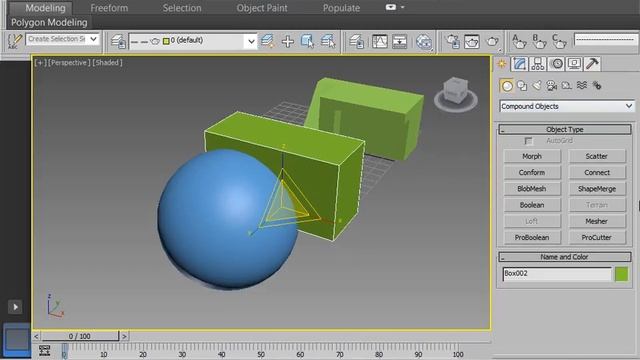Open the Modify command panel tab
The image size is (640, 360).
click(520, 64)
